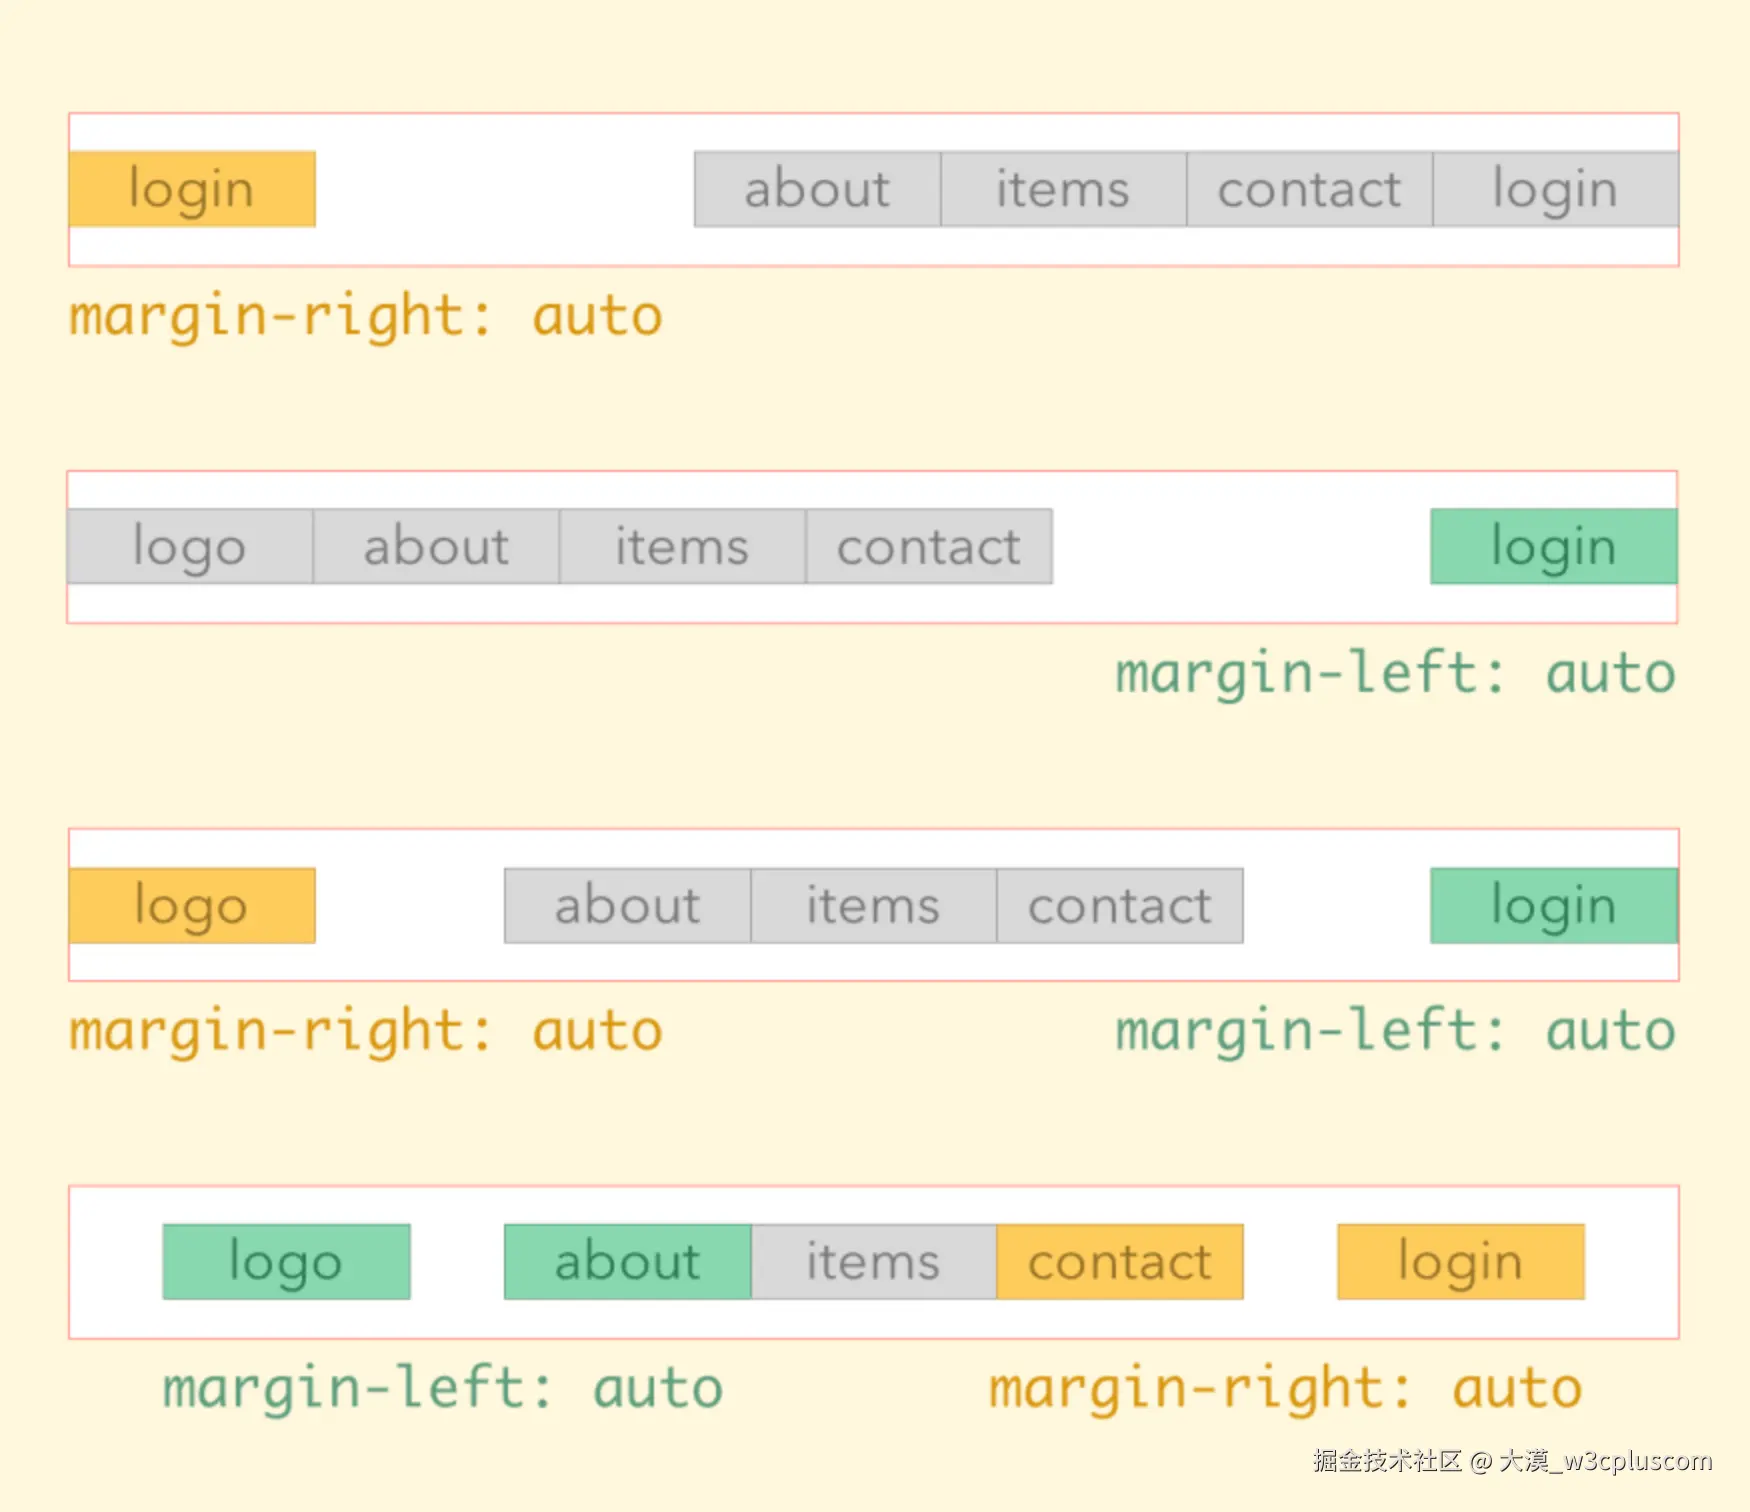Select gray logo in second navbar
Screen dimensions: 1750x1512
click(190, 546)
